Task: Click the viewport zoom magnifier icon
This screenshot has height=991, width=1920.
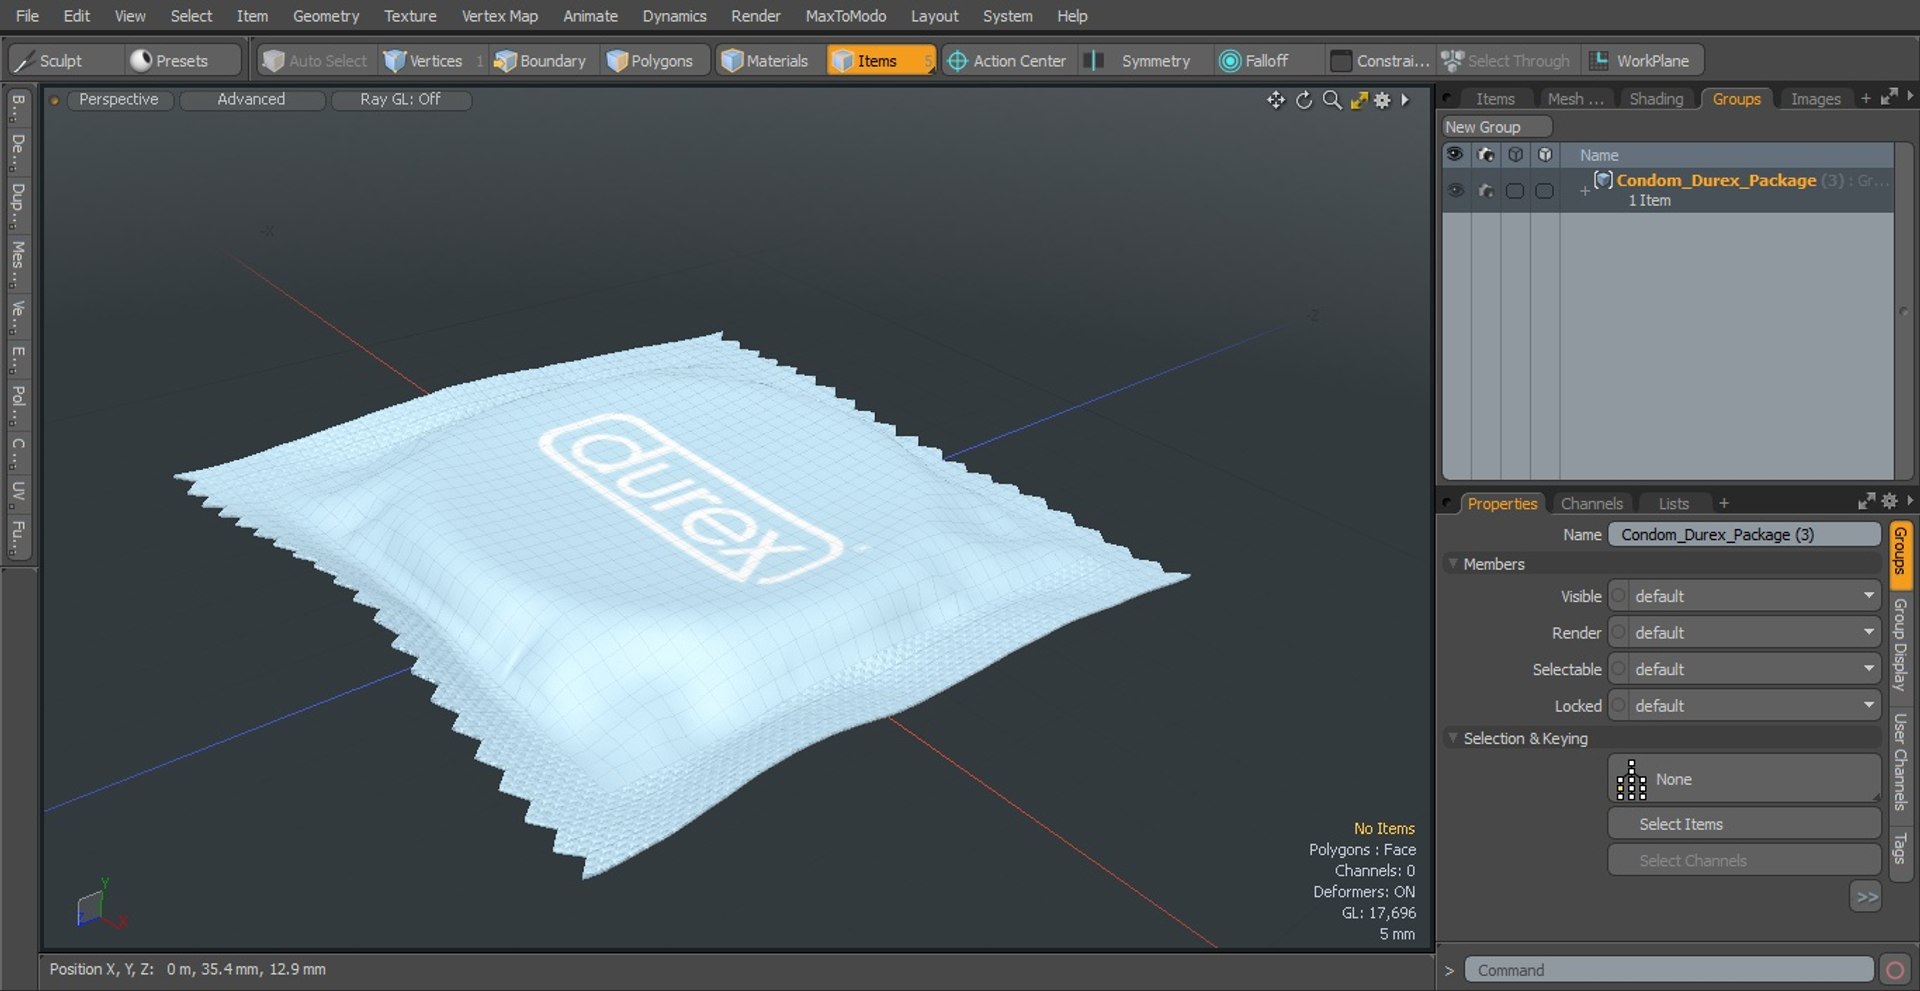Action: click(1332, 100)
